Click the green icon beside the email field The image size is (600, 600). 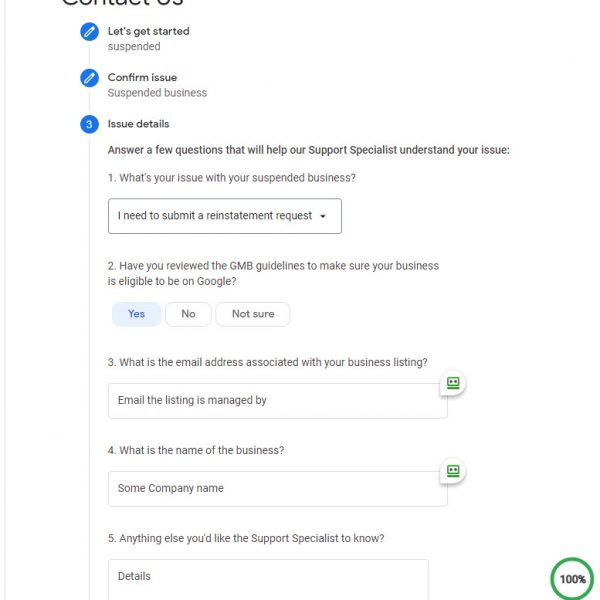pyautogui.click(x=453, y=383)
